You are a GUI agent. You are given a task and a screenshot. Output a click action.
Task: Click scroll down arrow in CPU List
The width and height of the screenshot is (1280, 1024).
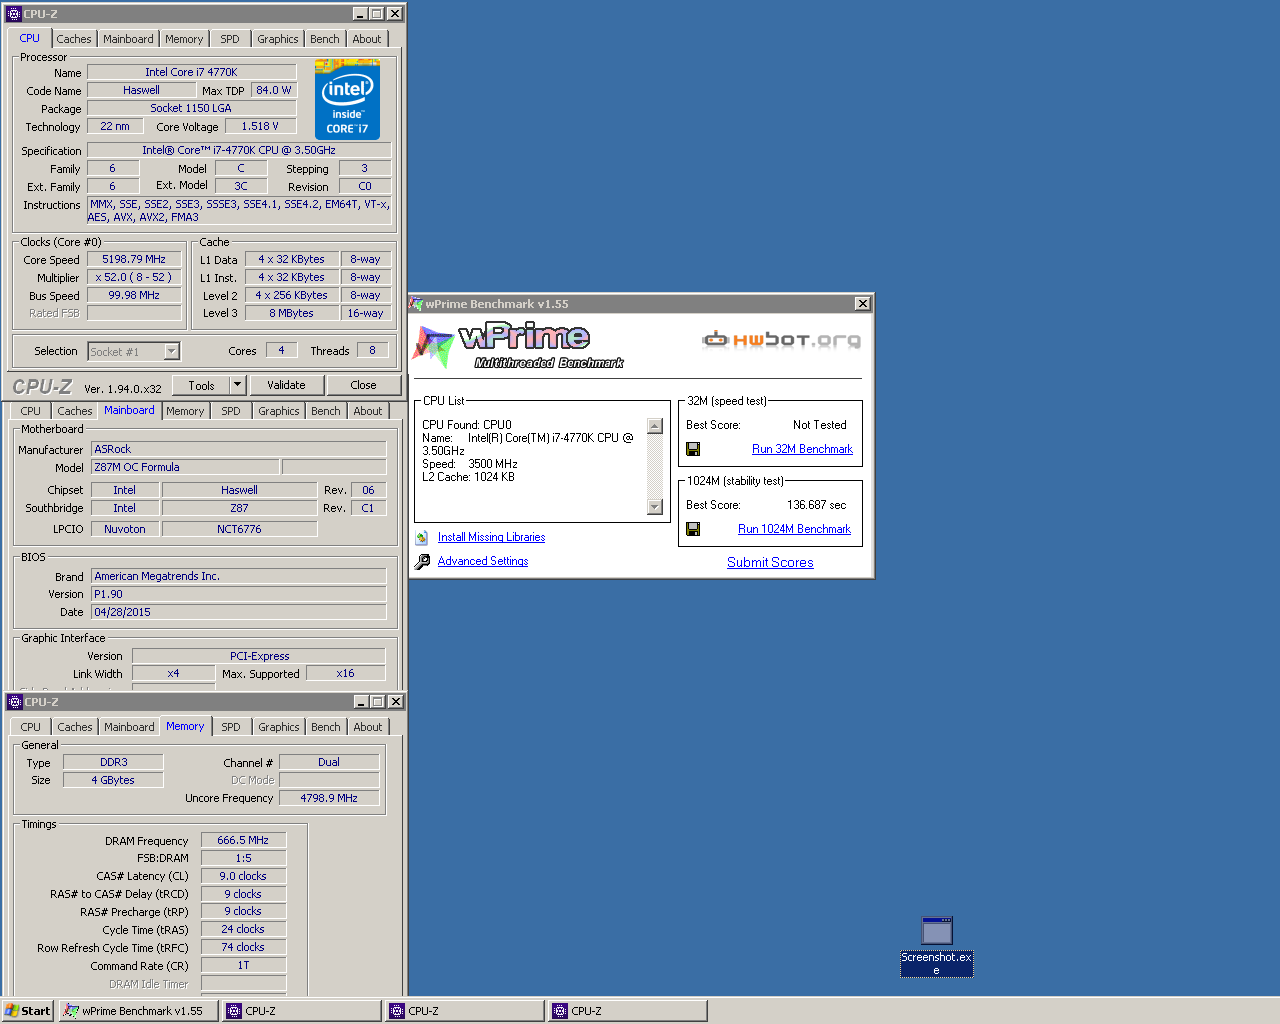[655, 507]
